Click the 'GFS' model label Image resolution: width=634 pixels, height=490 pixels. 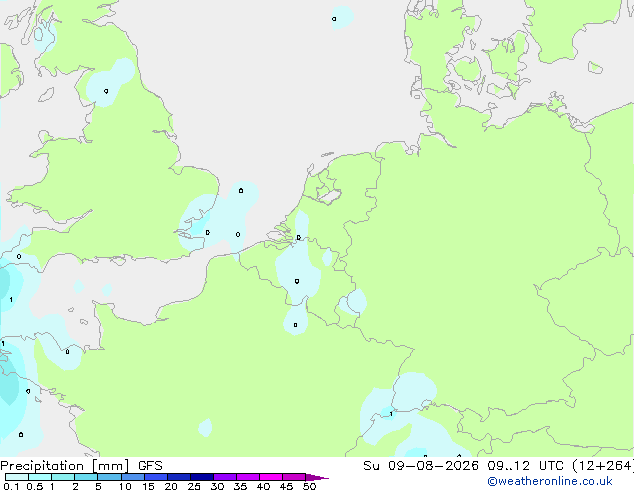150,466
